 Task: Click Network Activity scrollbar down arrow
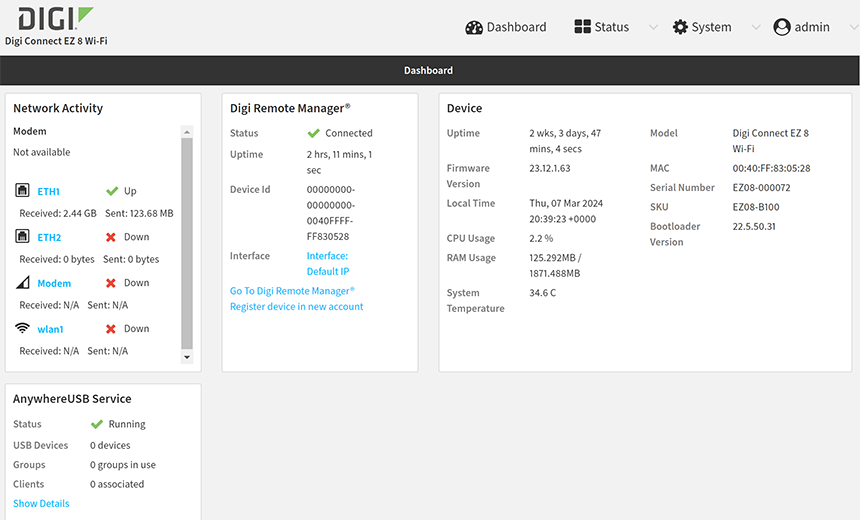(187, 357)
